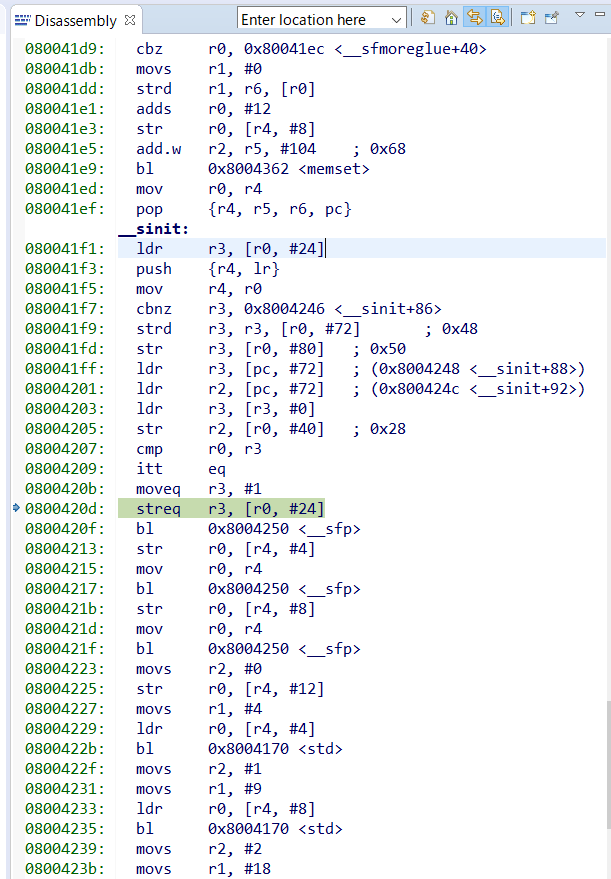Click ldr r0, [r4, #8] at 08004233
Image resolution: width=611 pixels, height=879 pixels.
[x=225, y=809]
